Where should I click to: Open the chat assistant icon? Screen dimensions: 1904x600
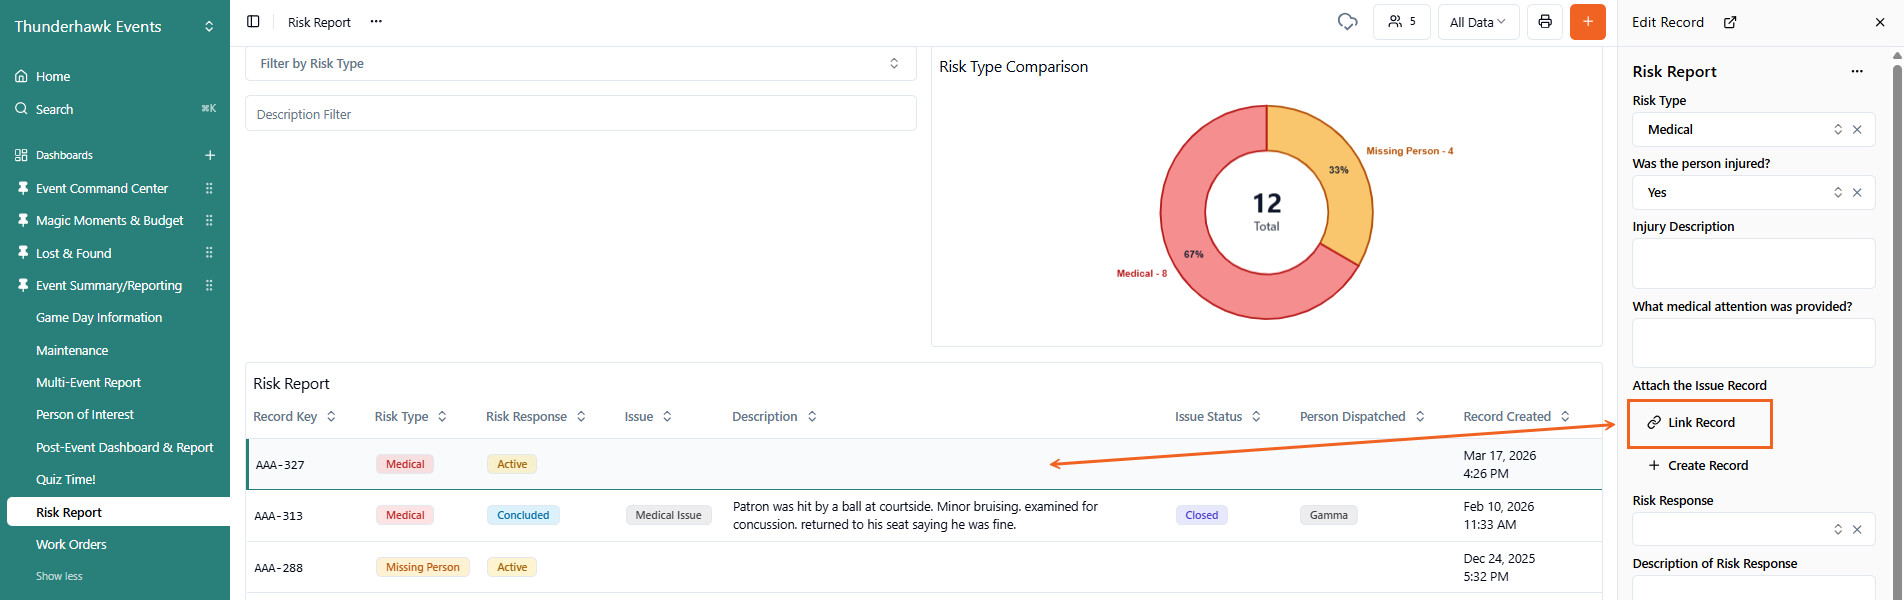pyautogui.click(x=1347, y=22)
